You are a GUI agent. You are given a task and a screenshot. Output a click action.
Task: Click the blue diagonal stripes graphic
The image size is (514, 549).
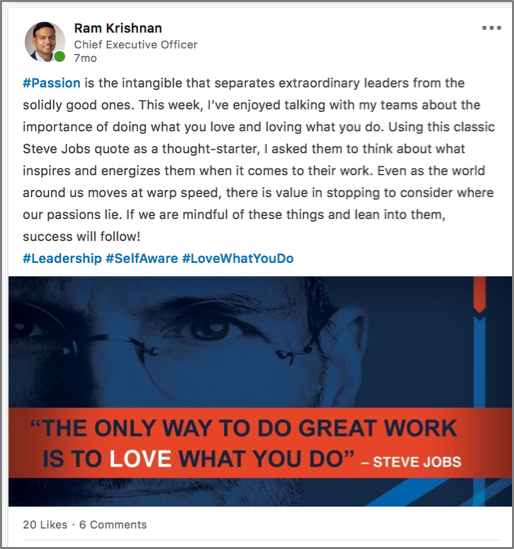point(438,492)
